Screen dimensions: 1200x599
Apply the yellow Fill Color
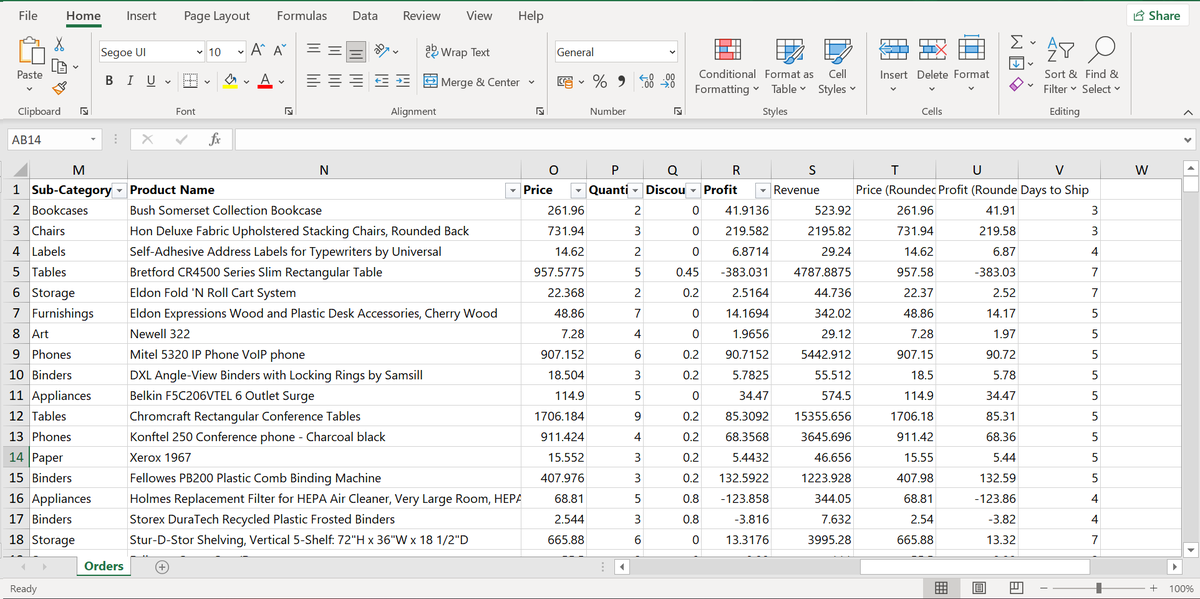[x=229, y=82]
